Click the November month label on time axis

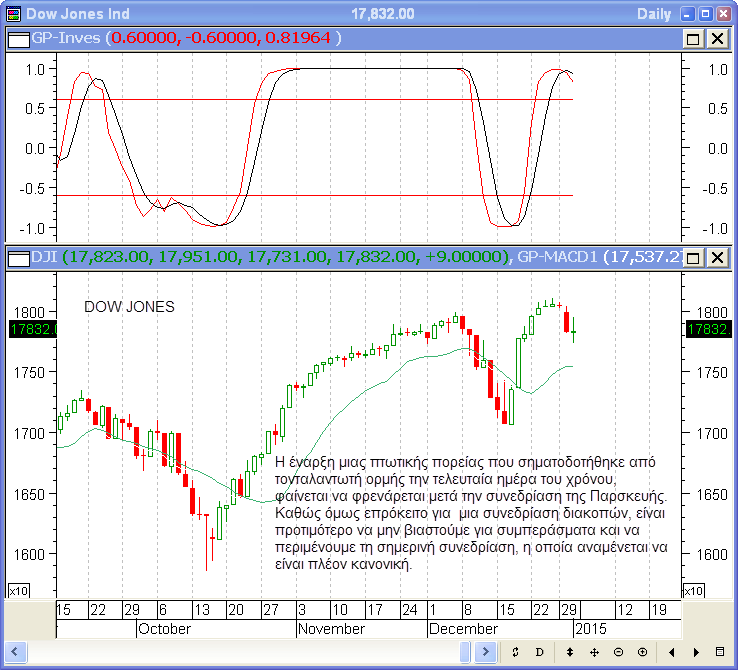(x=331, y=629)
